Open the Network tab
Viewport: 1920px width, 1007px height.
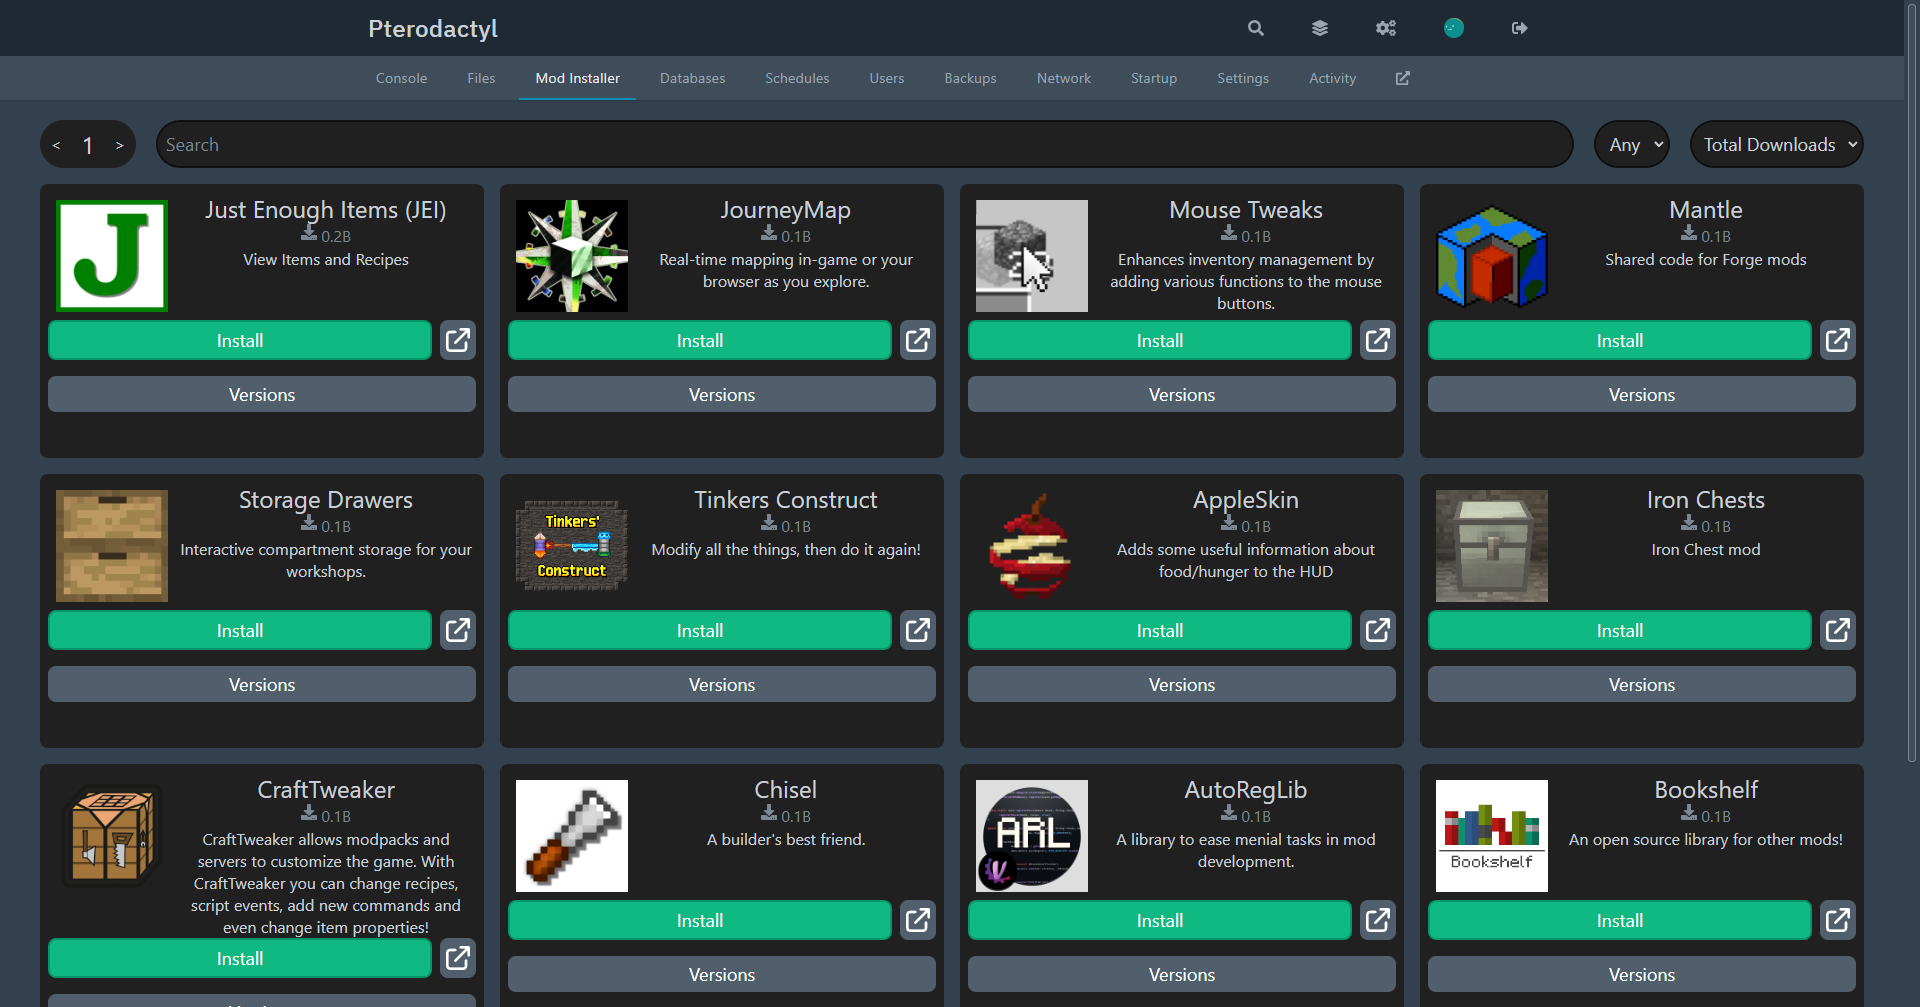(x=1064, y=78)
